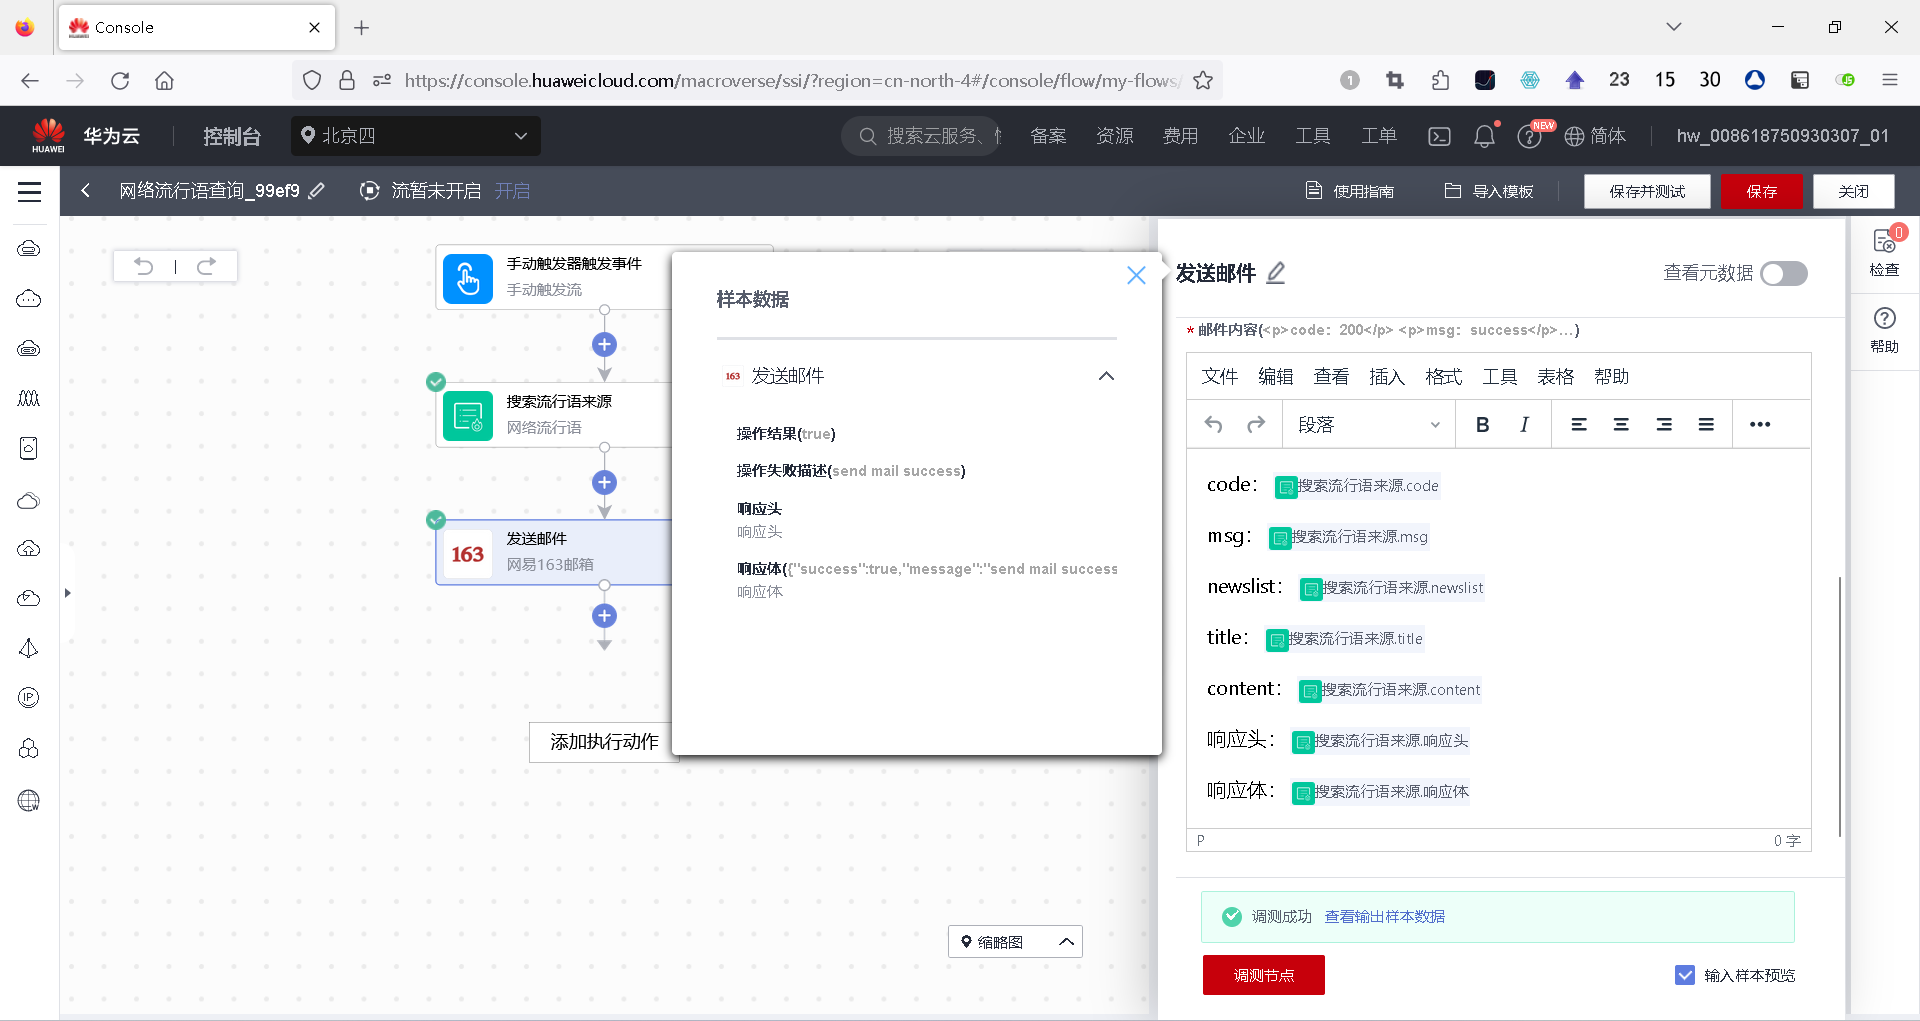Viewport: 1920px width, 1021px height.
Task: Open the 北京四 region dropdown
Action: coord(416,136)
